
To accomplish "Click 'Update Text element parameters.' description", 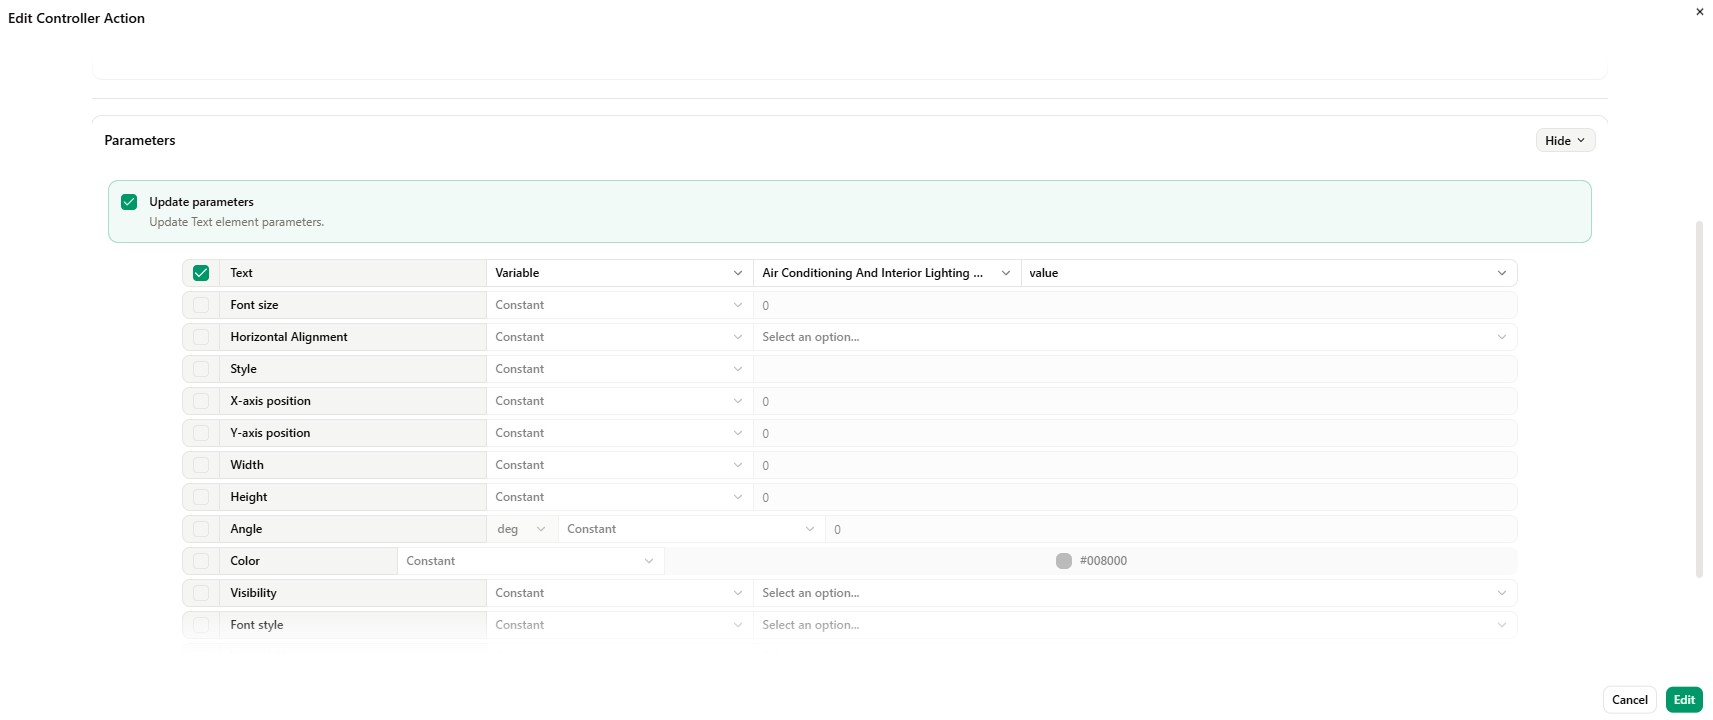I will click(237, 222).
